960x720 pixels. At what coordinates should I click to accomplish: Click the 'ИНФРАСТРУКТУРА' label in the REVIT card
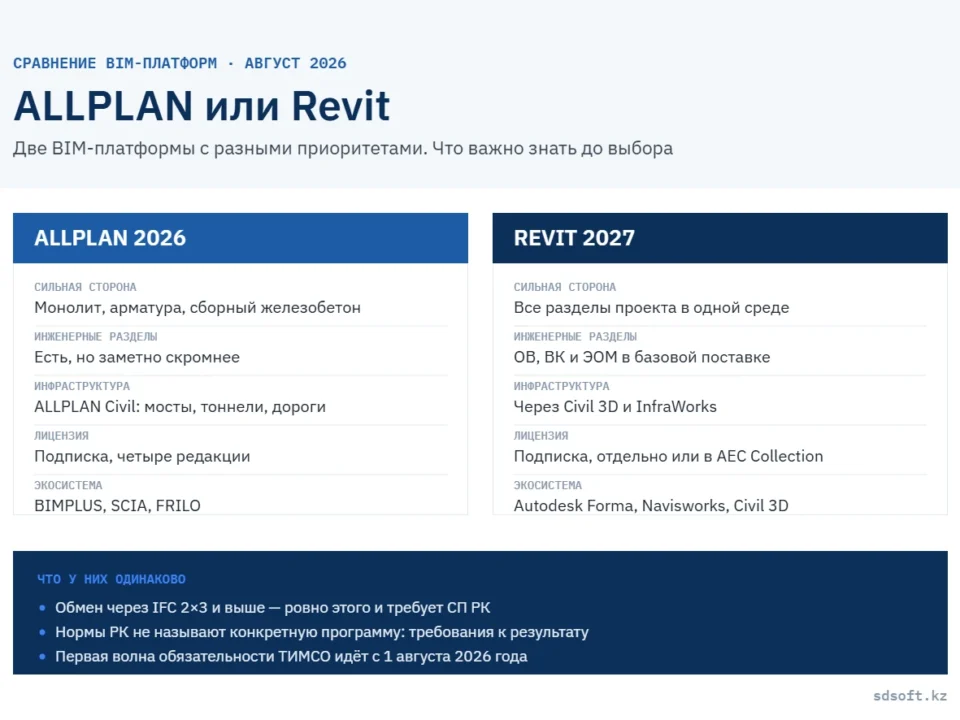(561, 386)
